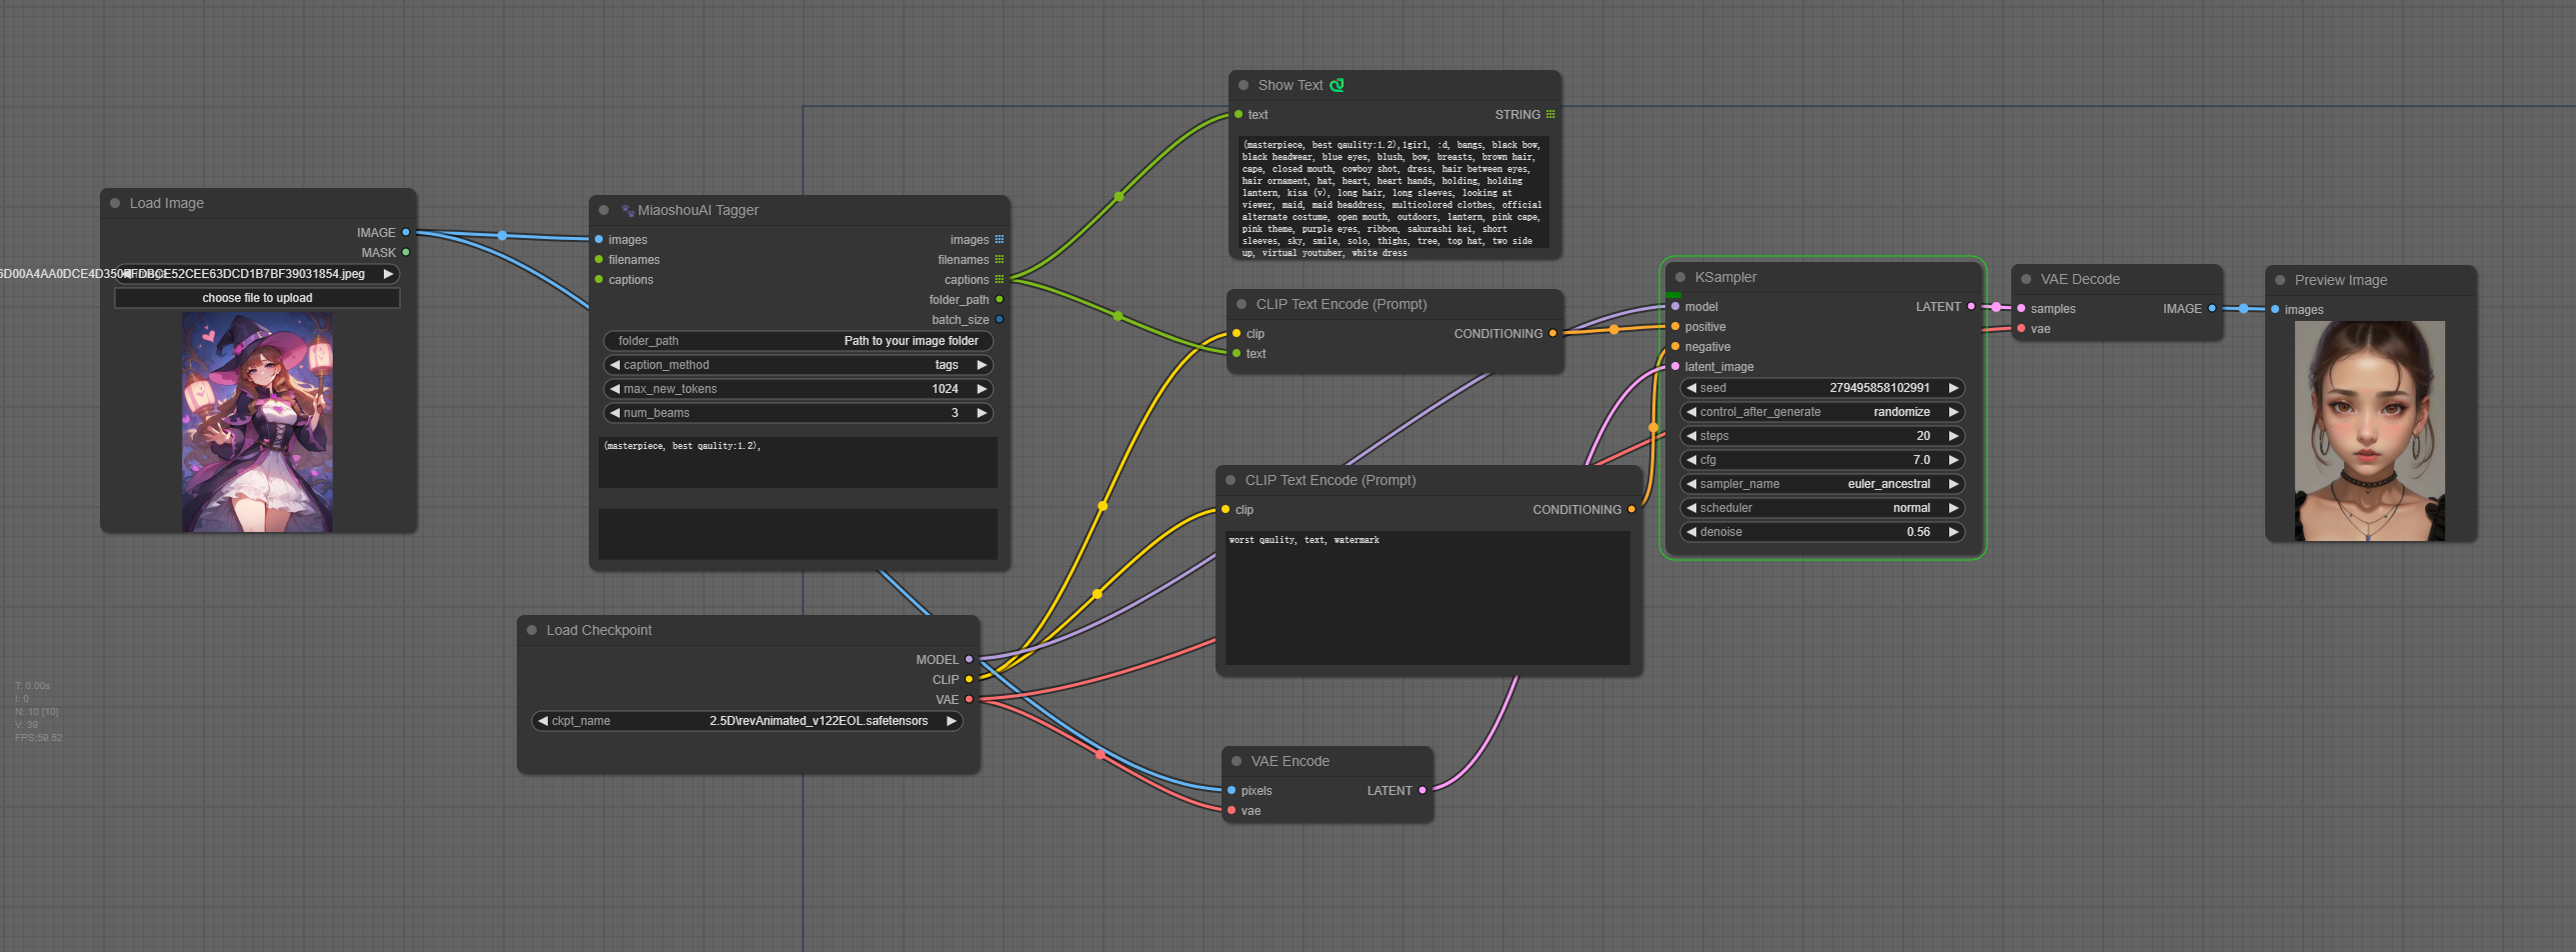Decrease max_new_tokens with the left arrow
The height and width of the screenshot is (952, 2576).
tap(615, 389)
